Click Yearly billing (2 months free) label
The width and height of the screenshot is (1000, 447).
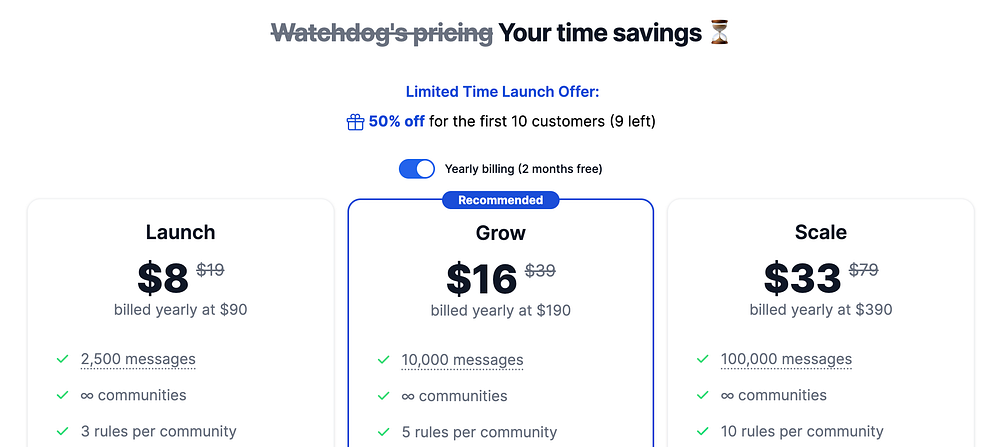(x=523, y=169)
